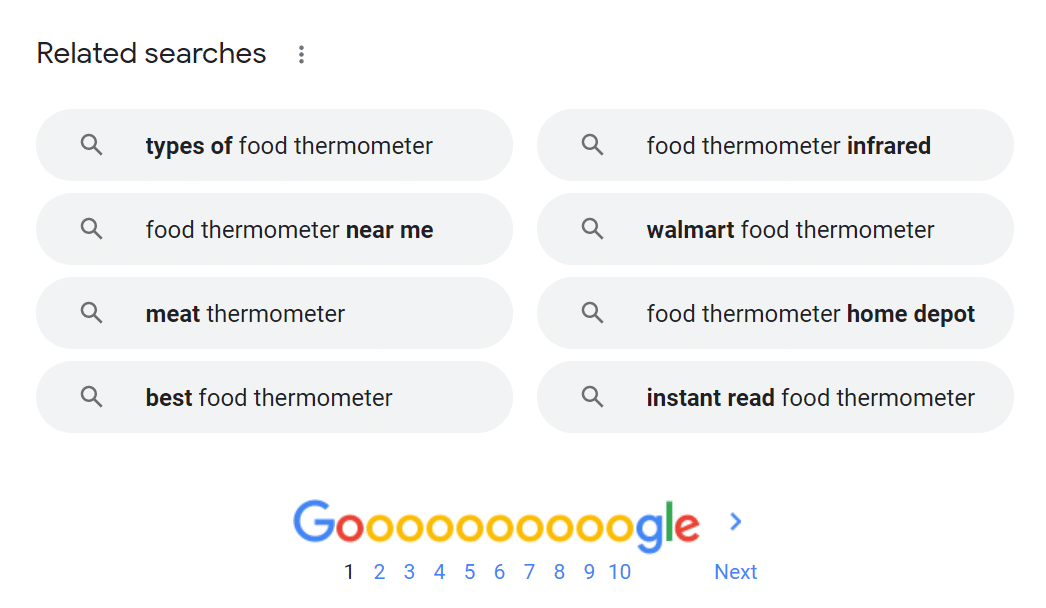This screenshot has width=1046, height=608.
Task: Open the Related searches three-dot menu
Action: 301,54
